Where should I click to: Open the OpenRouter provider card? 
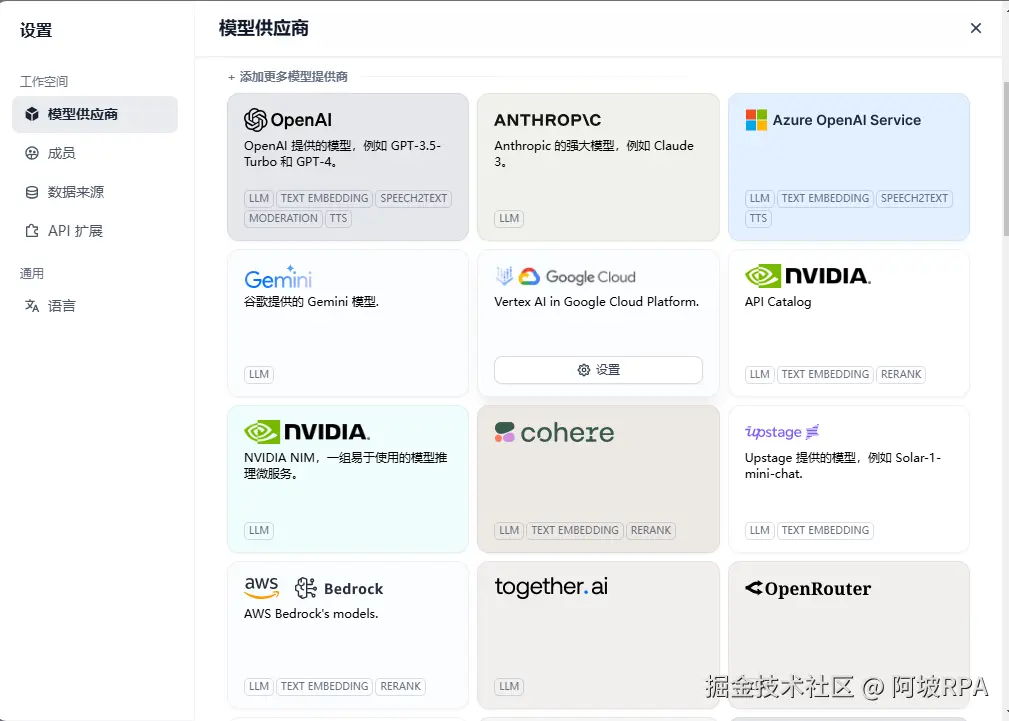pyautogui.click(x=849, y=635)
